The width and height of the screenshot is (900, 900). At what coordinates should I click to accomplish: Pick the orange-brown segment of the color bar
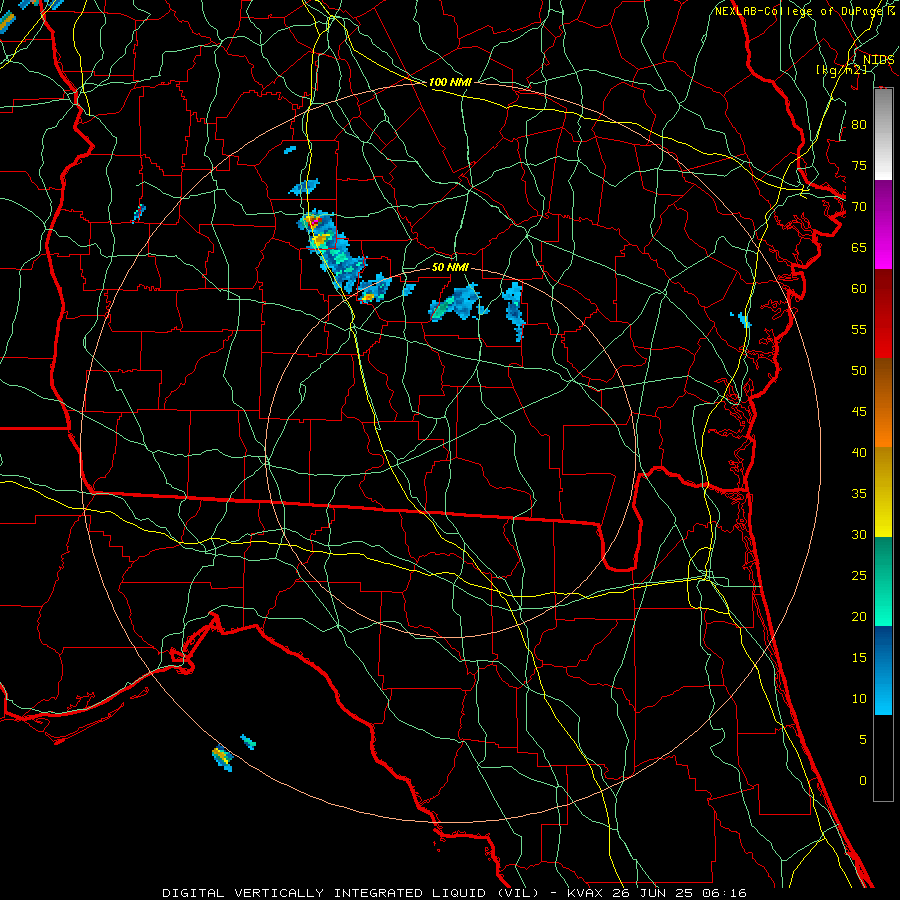pos(883,402)
